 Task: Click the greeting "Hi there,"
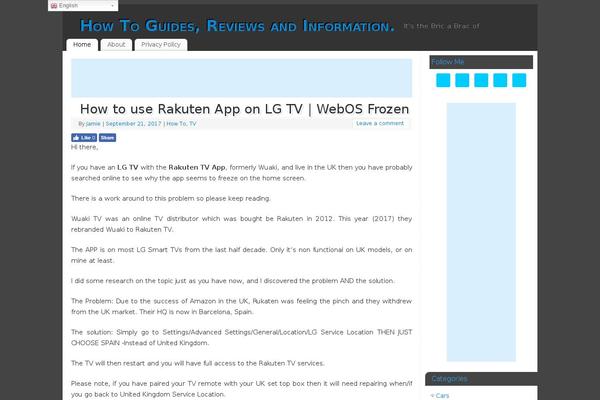click(x=85, y=147)
